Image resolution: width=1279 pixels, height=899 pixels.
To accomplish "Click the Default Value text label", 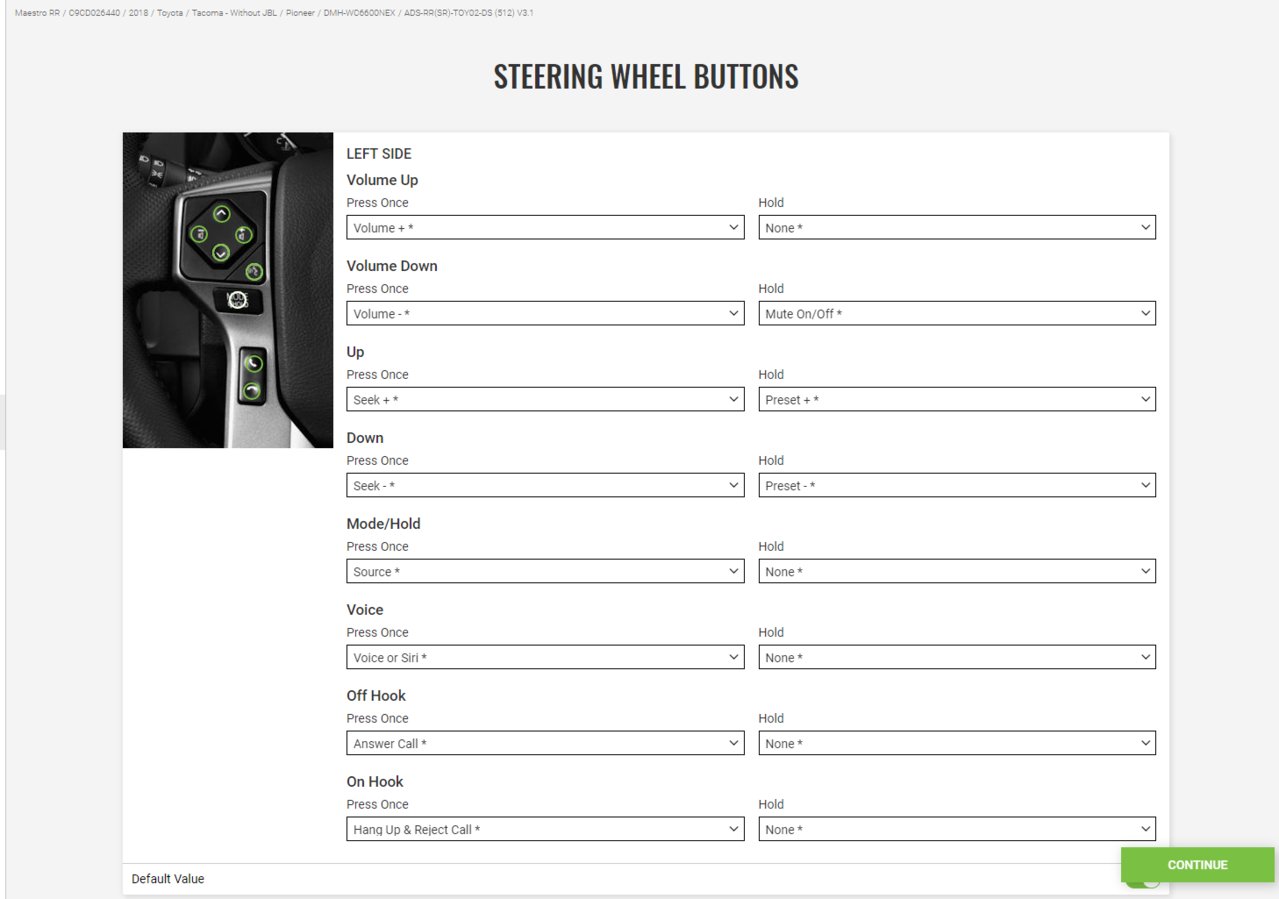I will (168, 879).
